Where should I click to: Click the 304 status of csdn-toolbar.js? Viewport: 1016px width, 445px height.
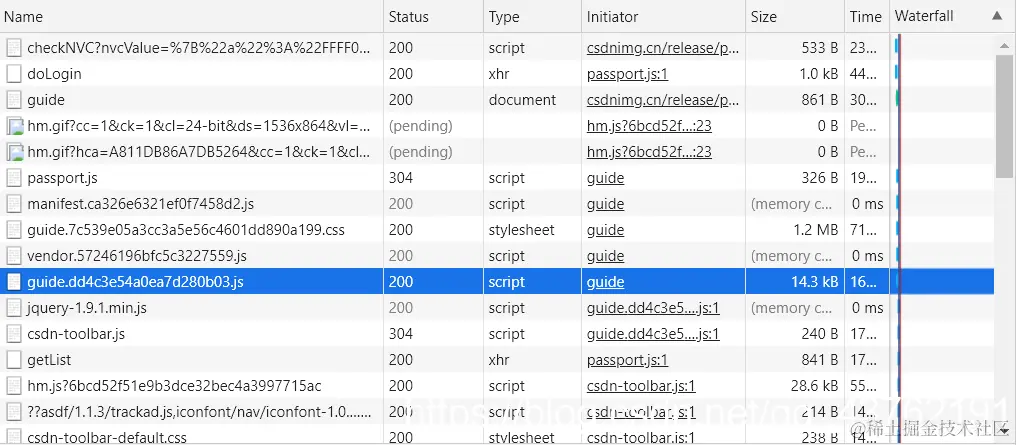click(x=400, y=334)
